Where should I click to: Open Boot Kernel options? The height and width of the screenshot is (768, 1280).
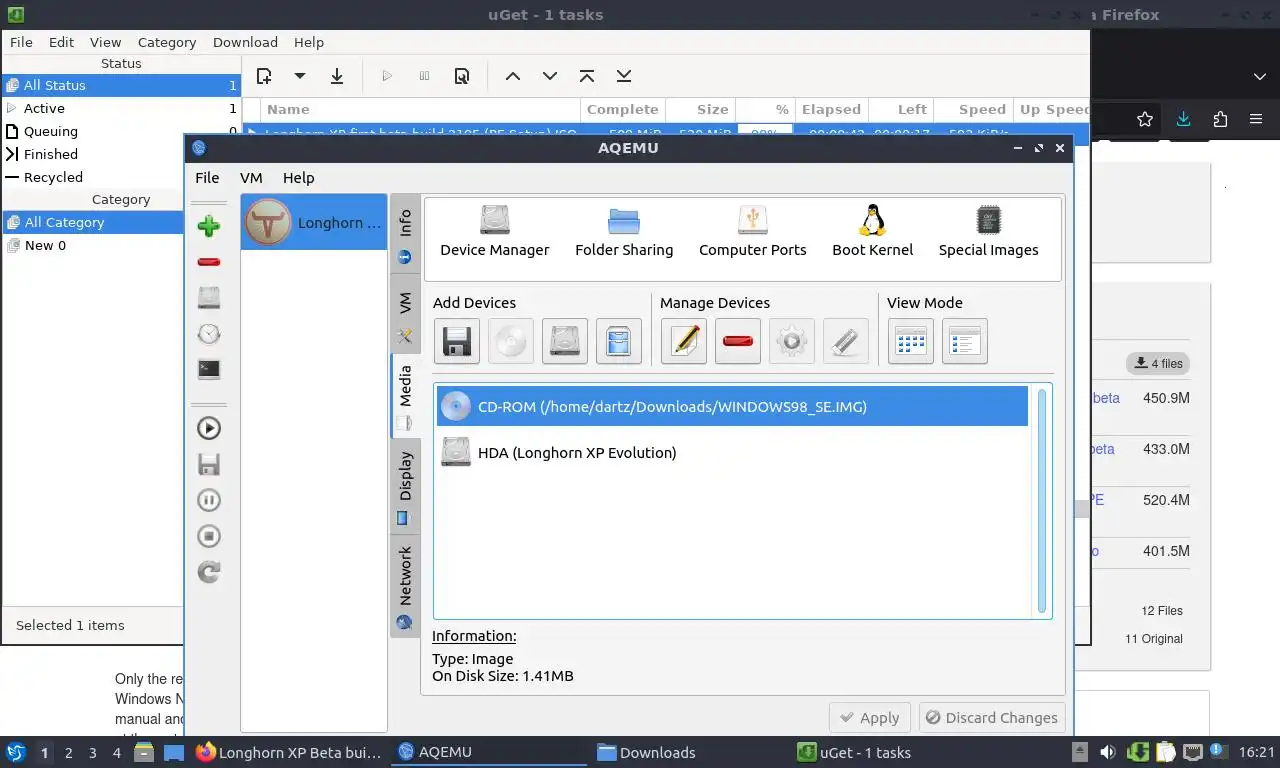pos(873,232)
